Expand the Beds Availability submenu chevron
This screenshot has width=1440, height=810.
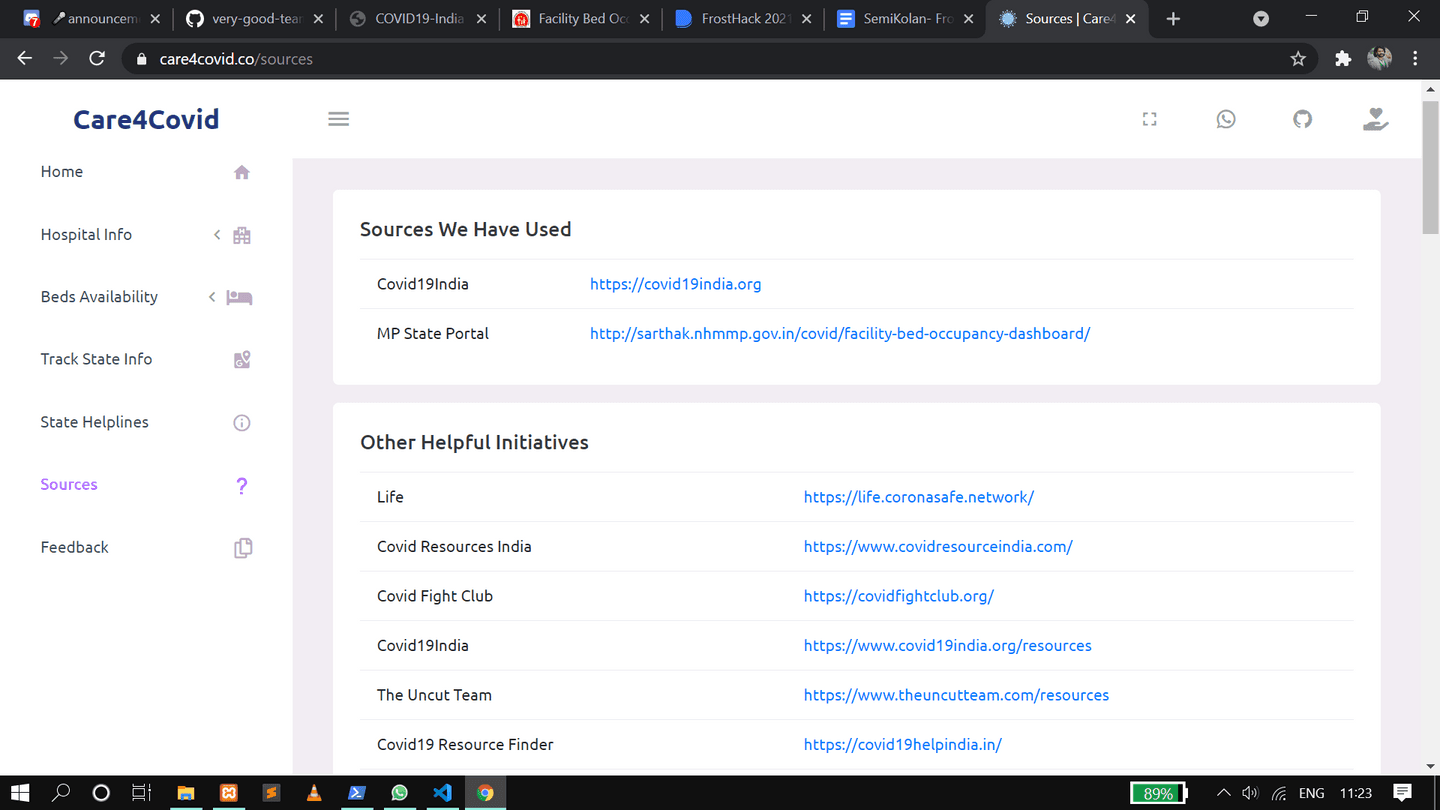pos(212,297)
